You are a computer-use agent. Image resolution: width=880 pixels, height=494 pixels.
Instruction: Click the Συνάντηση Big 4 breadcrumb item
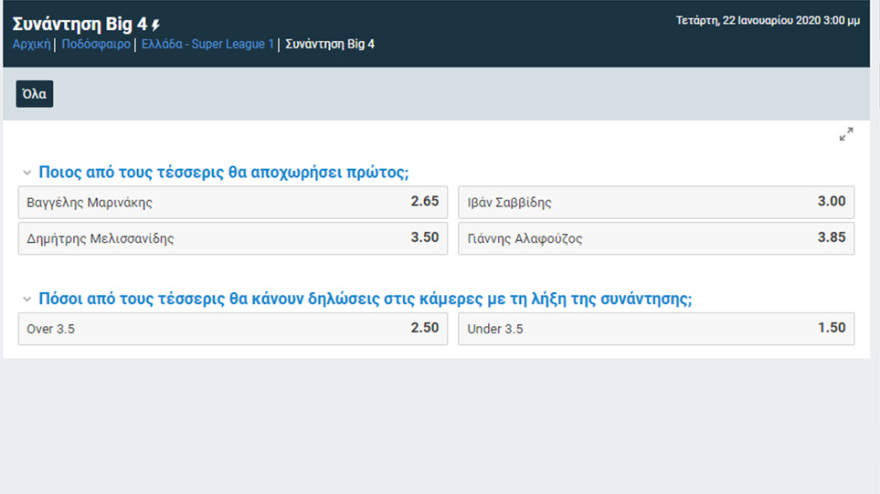coord(330,45)
